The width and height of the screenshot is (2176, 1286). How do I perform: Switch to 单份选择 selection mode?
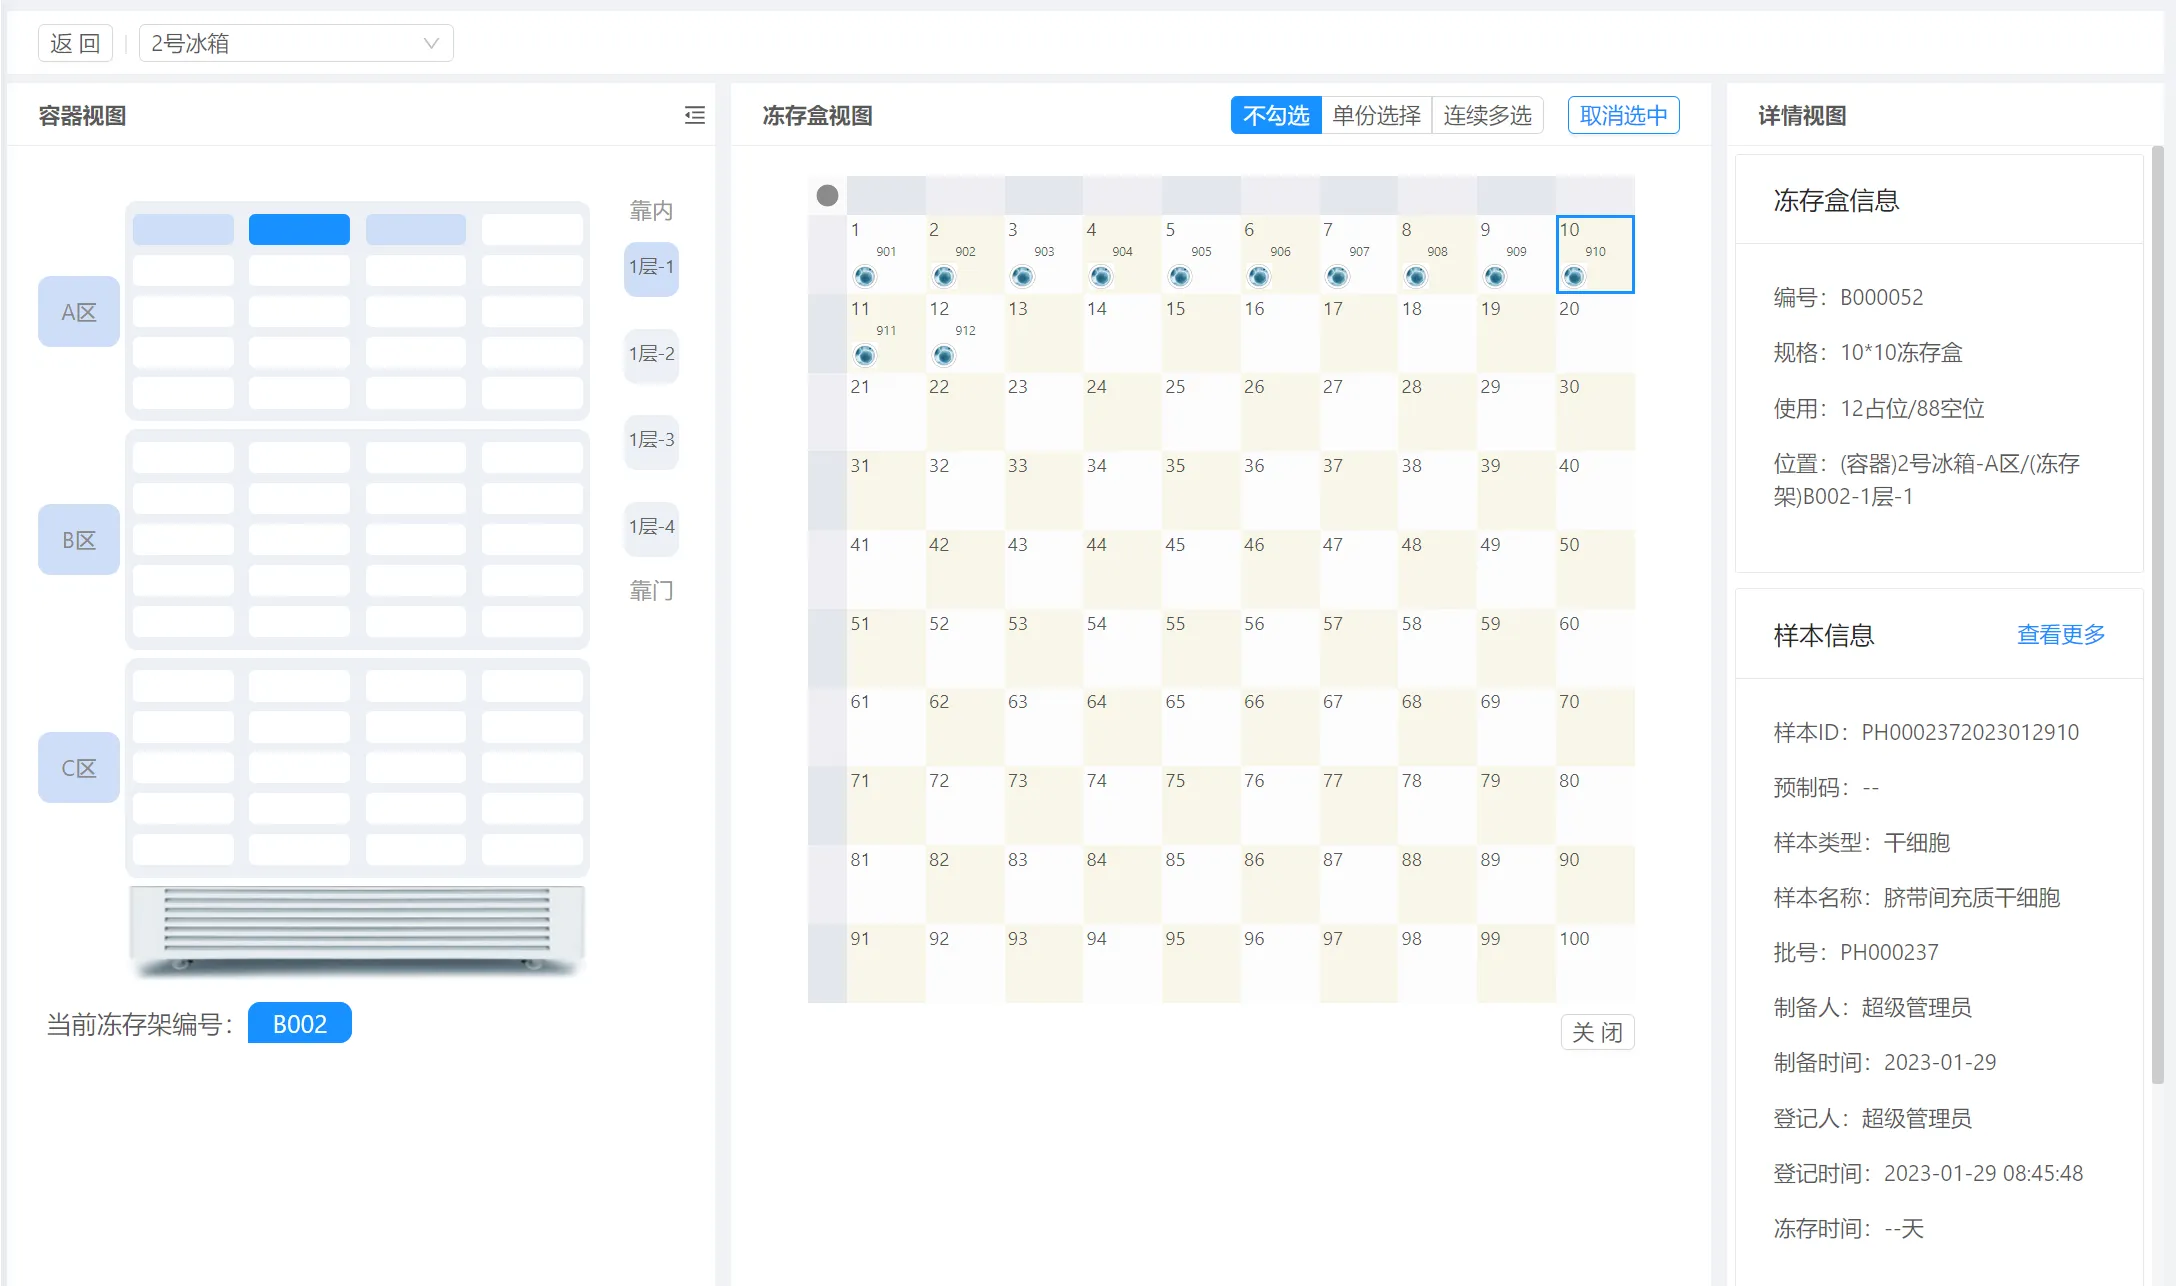pos(1376,116)
